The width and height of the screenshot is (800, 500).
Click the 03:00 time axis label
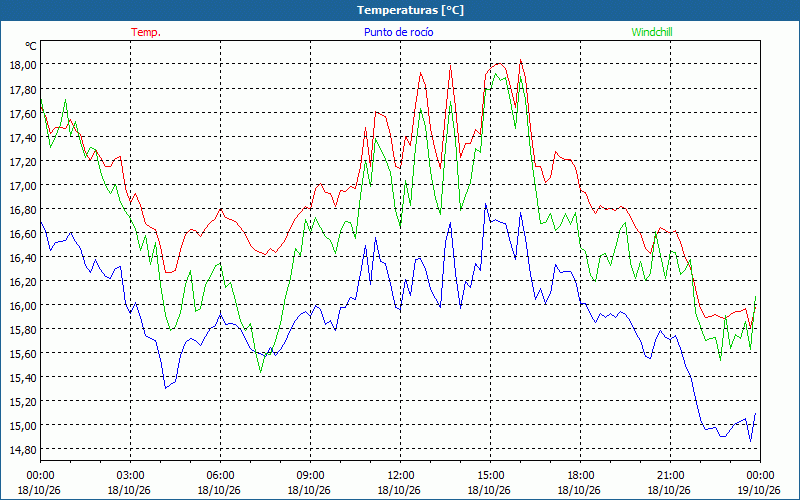coord(131,476)
